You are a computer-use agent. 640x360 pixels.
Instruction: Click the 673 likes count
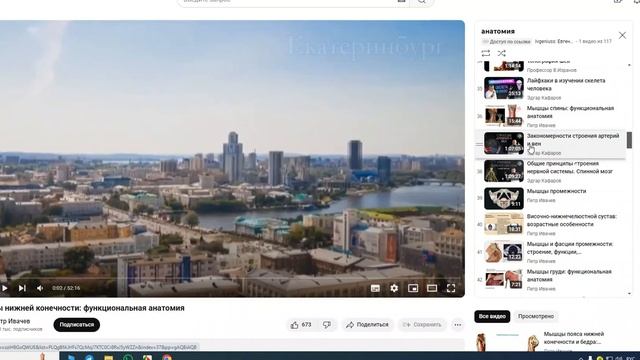click(x=306, y=325)
